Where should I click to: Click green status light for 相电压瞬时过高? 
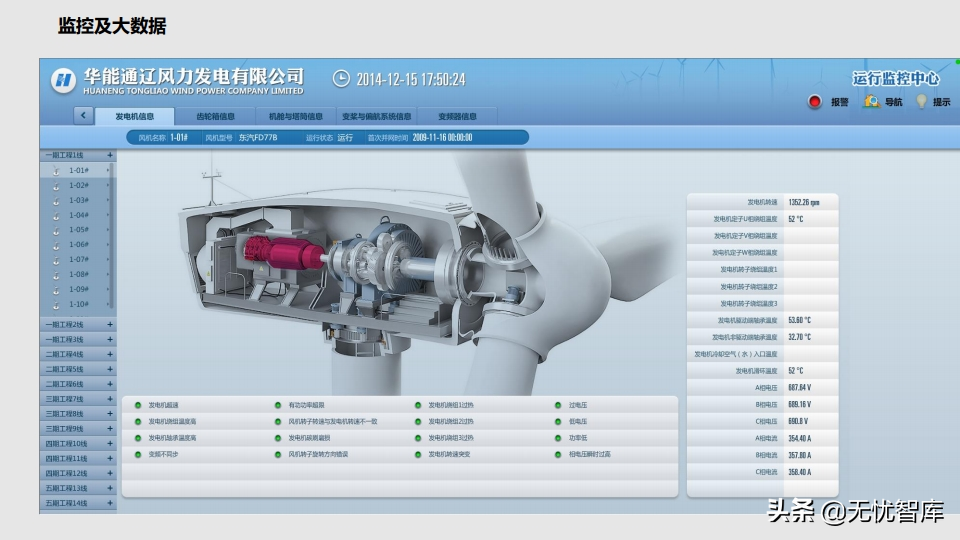558,455
